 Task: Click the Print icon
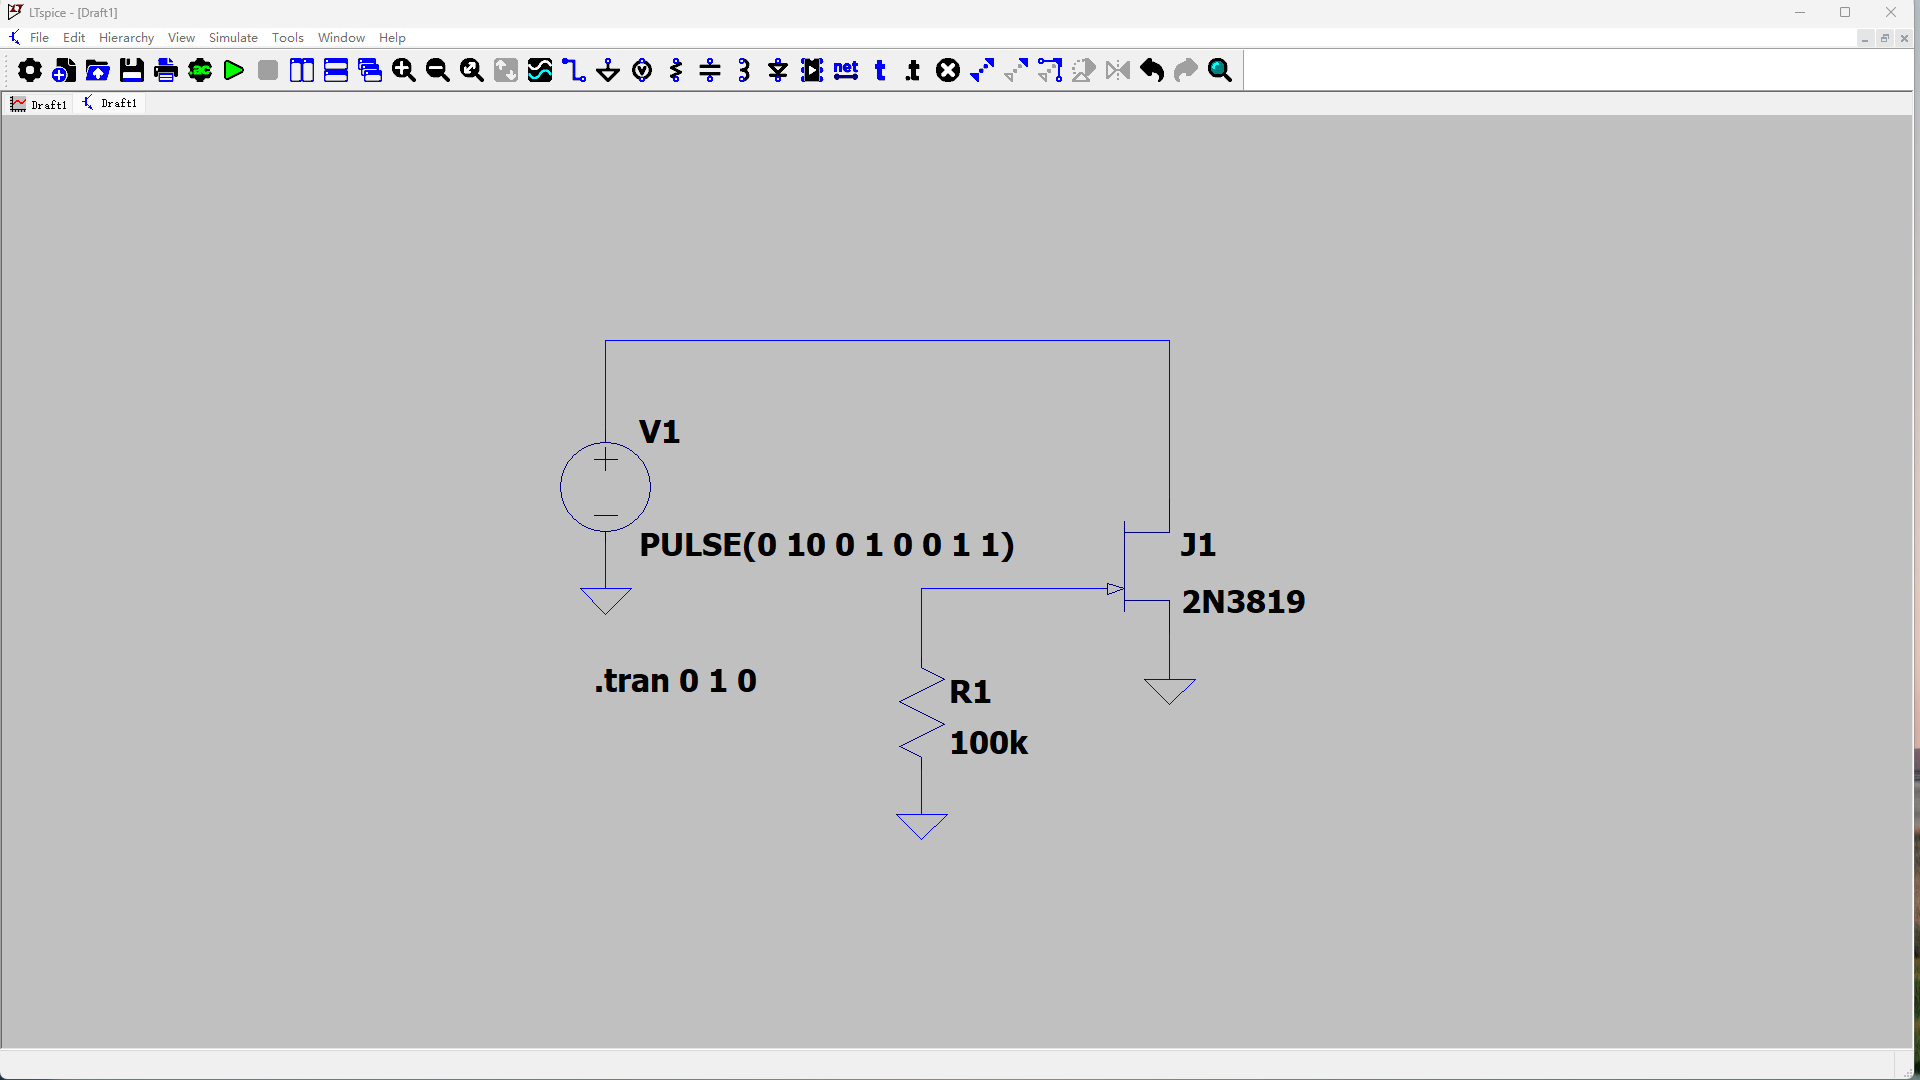point(166,70)
